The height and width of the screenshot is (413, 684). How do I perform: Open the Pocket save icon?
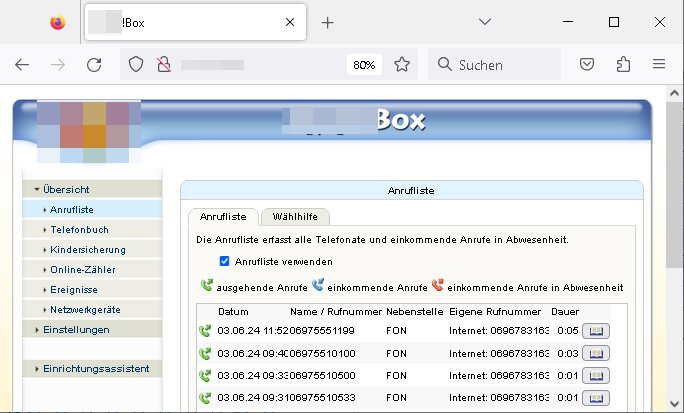(x=589, y=64)
